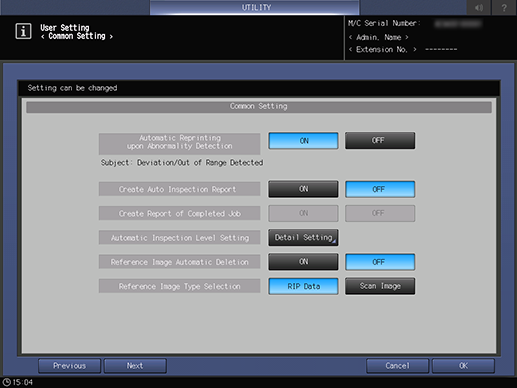Click 'Subject: Deviation/Out of Range Detected' text
The height and width of the screenshot is (388, 517).
pos(182,163)
